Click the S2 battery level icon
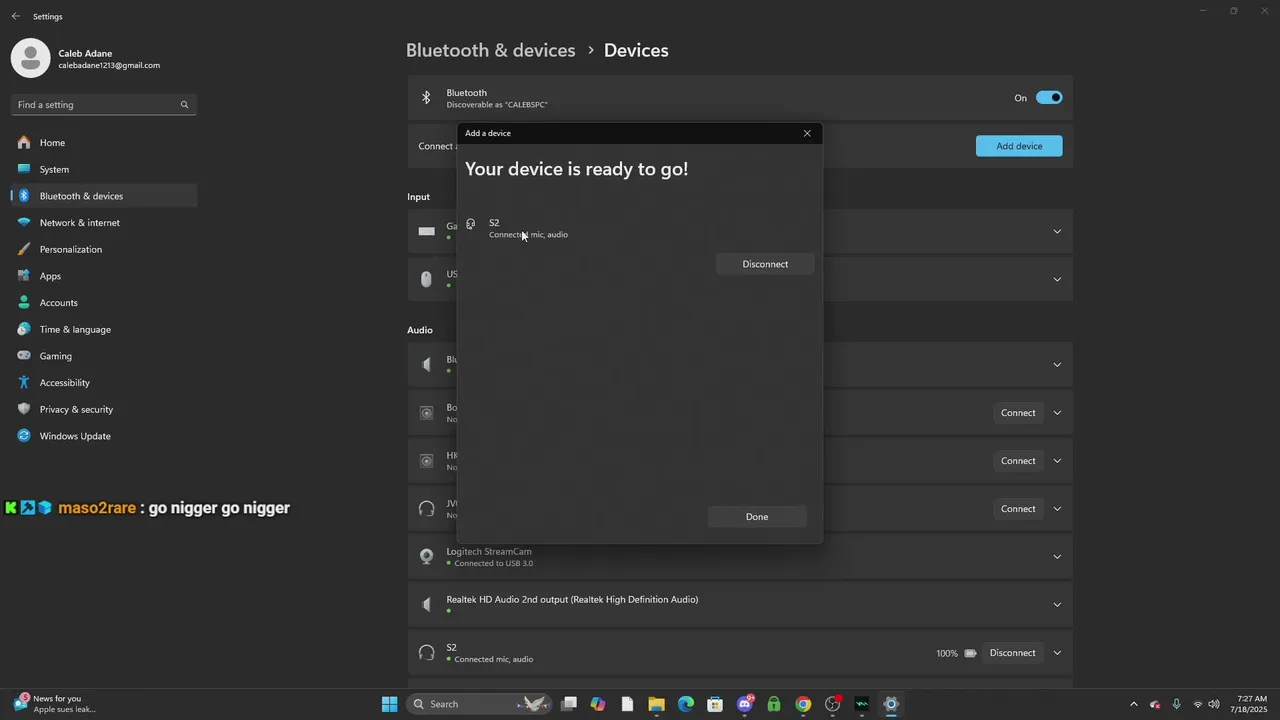 point(970,653)
